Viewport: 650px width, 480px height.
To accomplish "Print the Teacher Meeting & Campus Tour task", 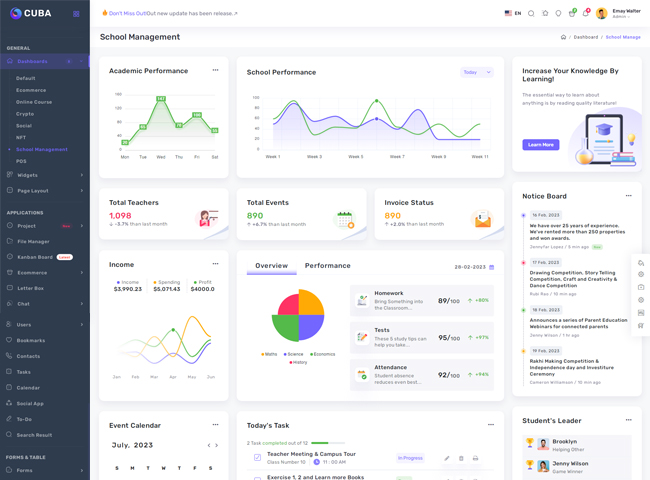I will (x=475, y=458).
